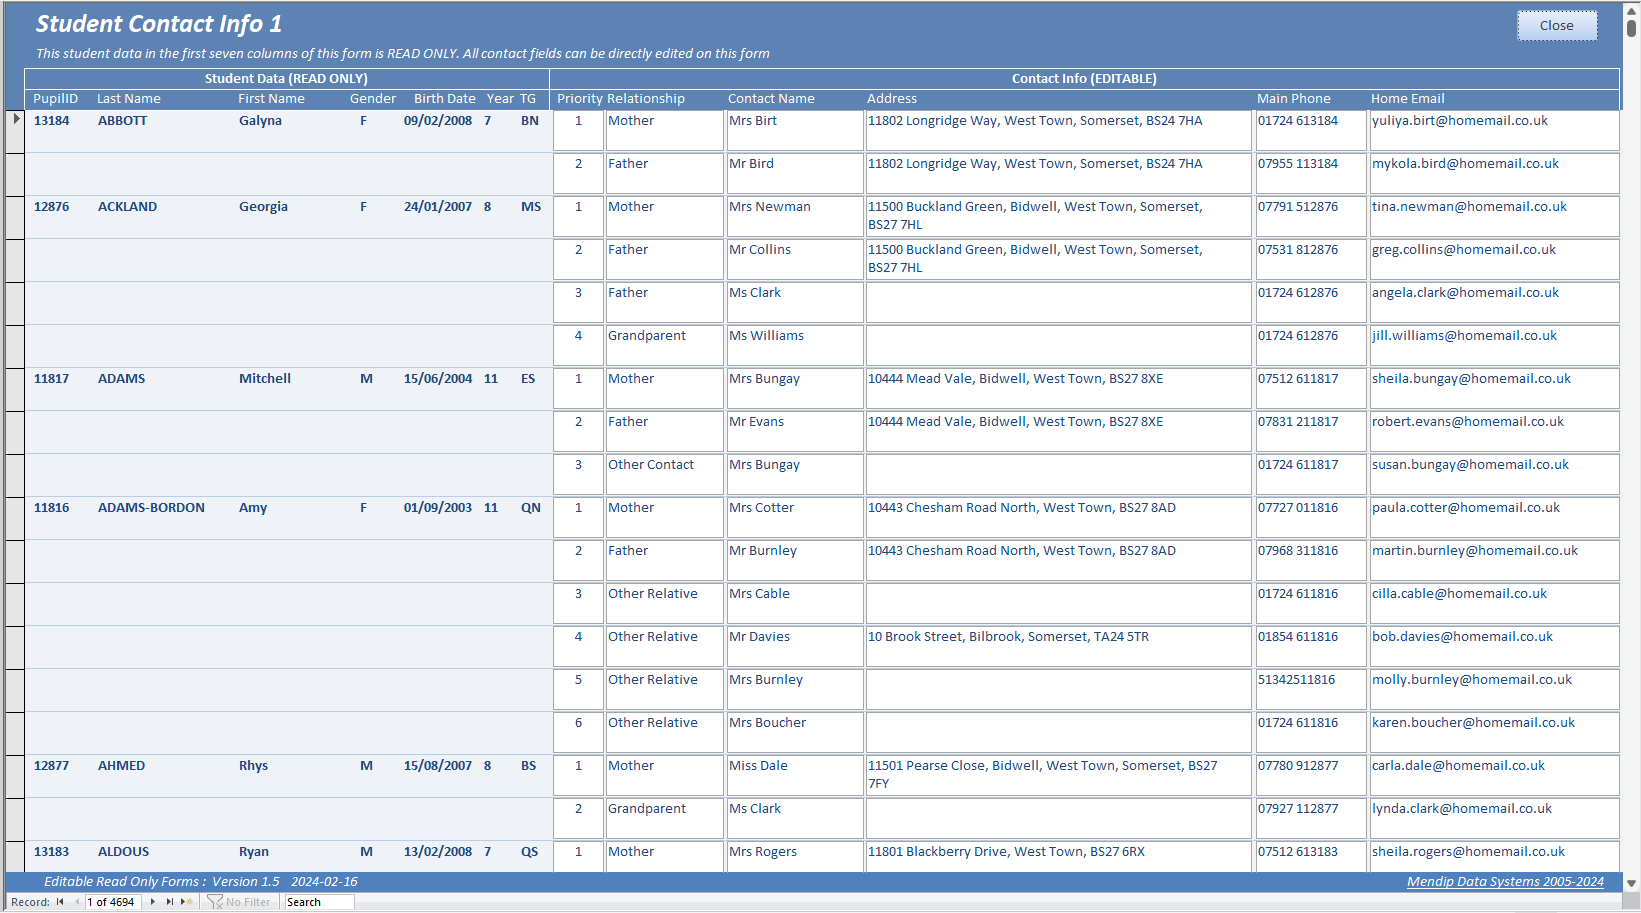Edit Mrs Cotter contact name field
This screenshot has height=913, width=1641.
pos(795,518)
